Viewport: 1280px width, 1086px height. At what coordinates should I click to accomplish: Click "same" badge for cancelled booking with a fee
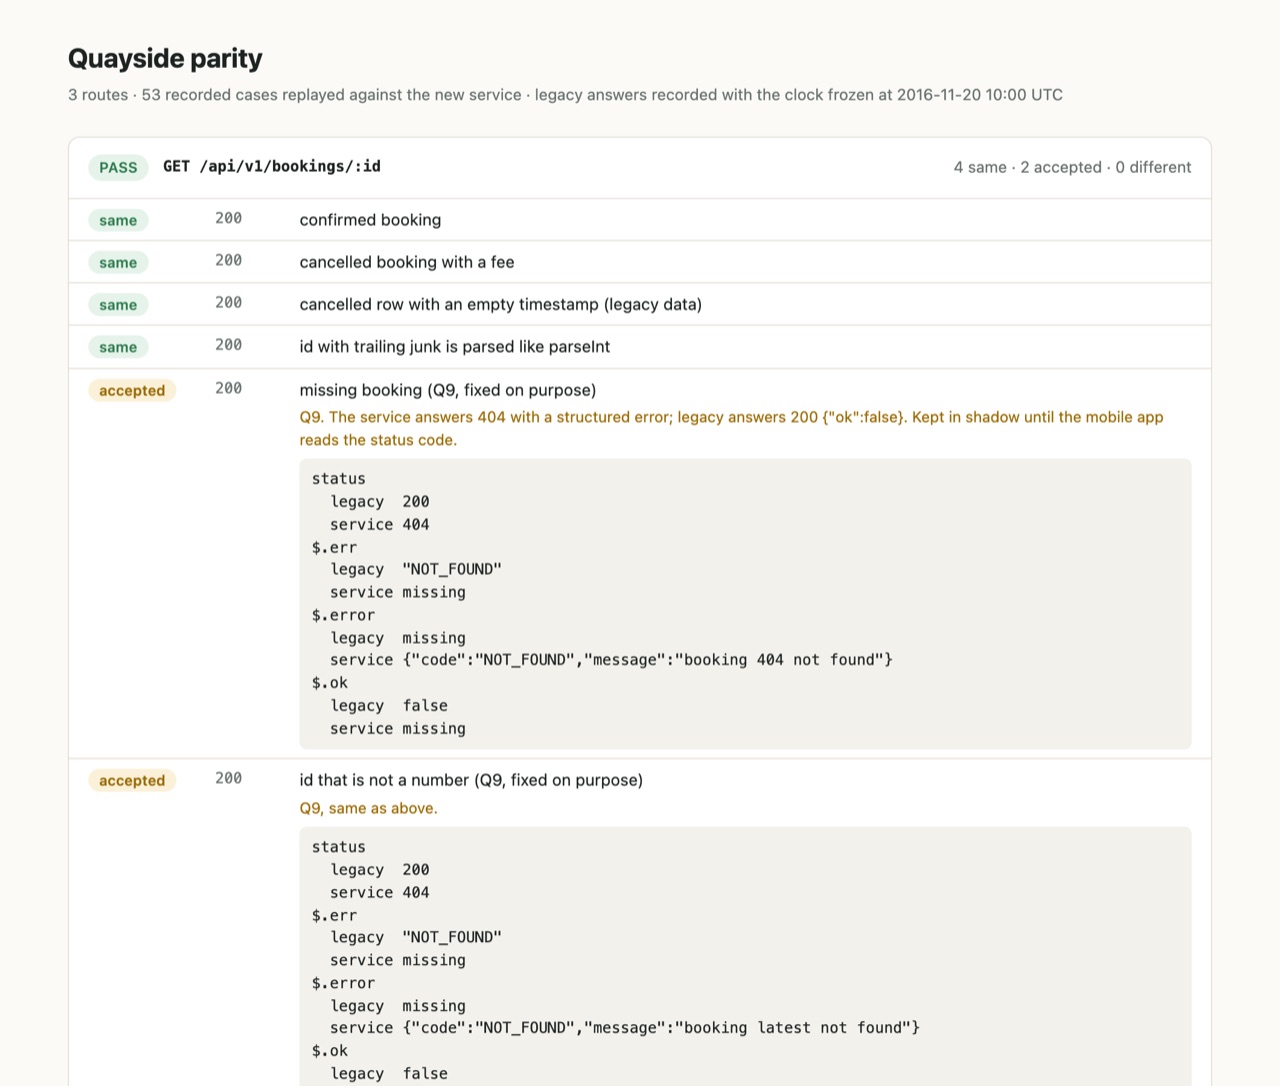(x=118, y=262)
